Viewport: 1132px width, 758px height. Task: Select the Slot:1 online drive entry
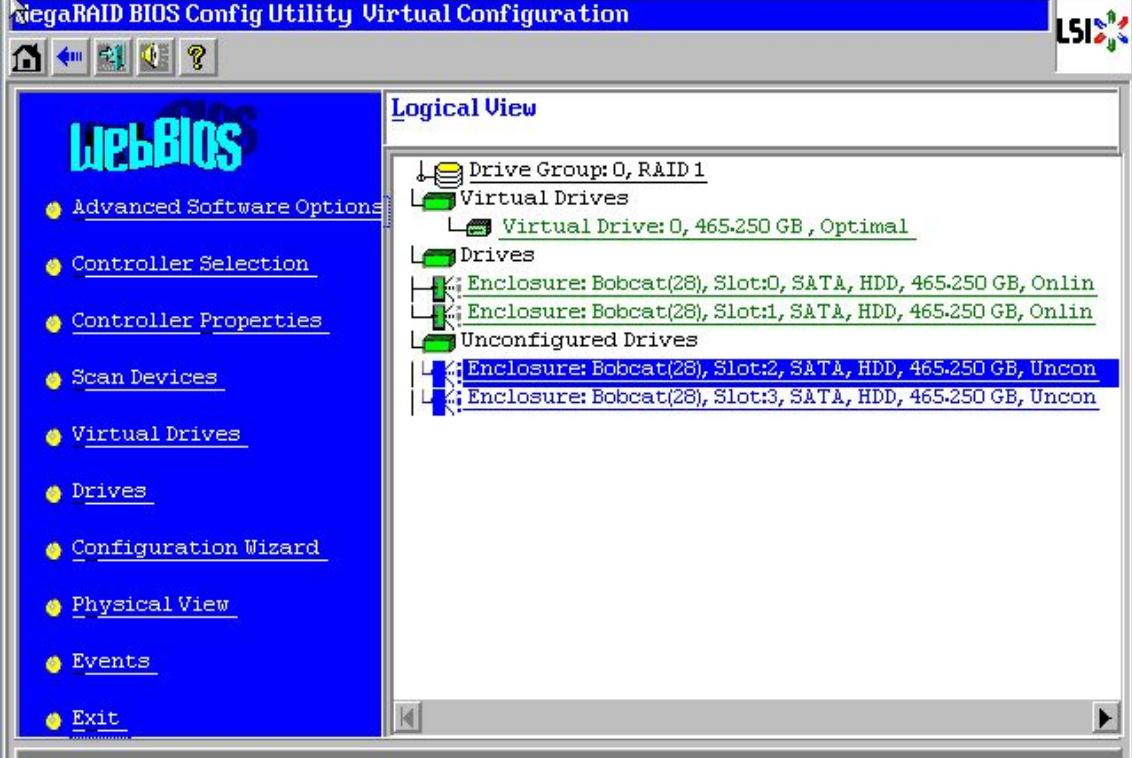780,312
